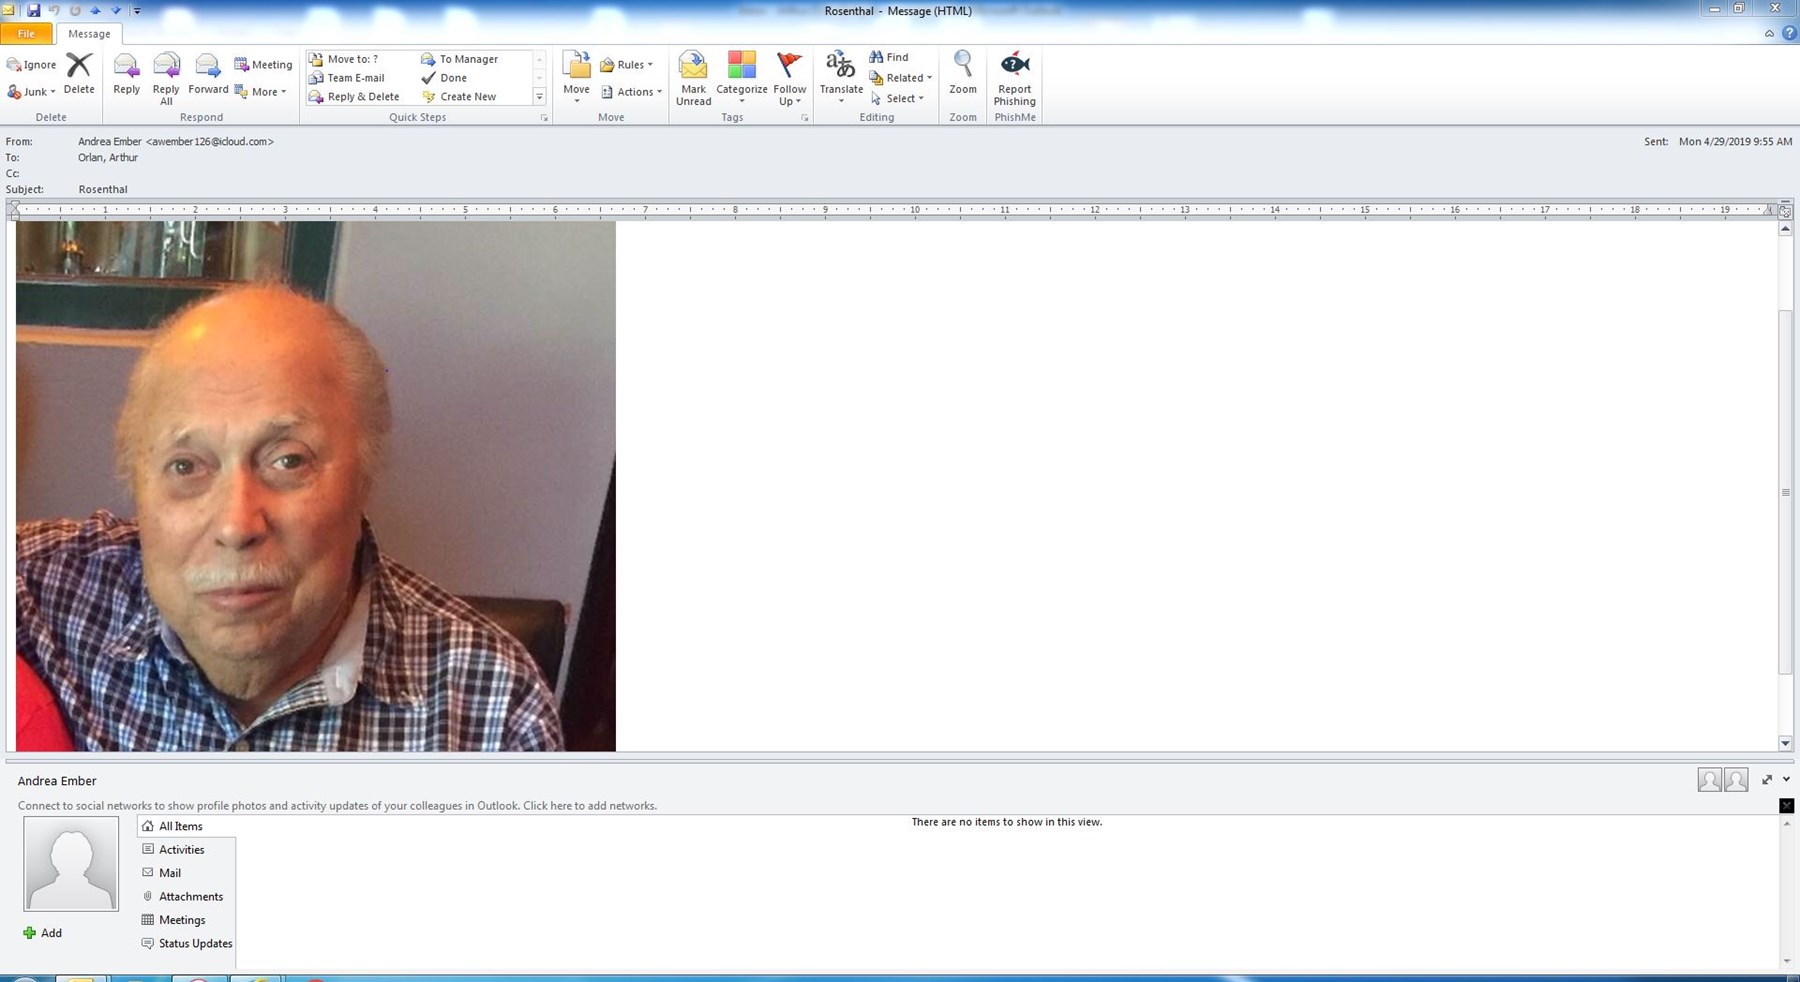
Task: Click the Find binoculars button
Action: pyautogui.click(x=889, y=57)
